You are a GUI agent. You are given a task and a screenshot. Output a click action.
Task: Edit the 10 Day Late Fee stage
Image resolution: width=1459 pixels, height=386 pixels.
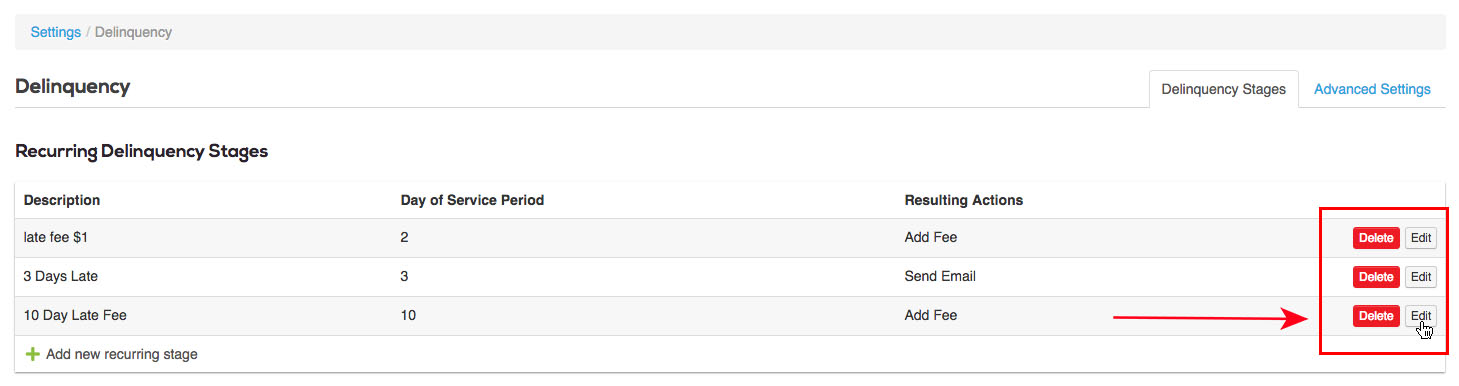click(1421, 316)
